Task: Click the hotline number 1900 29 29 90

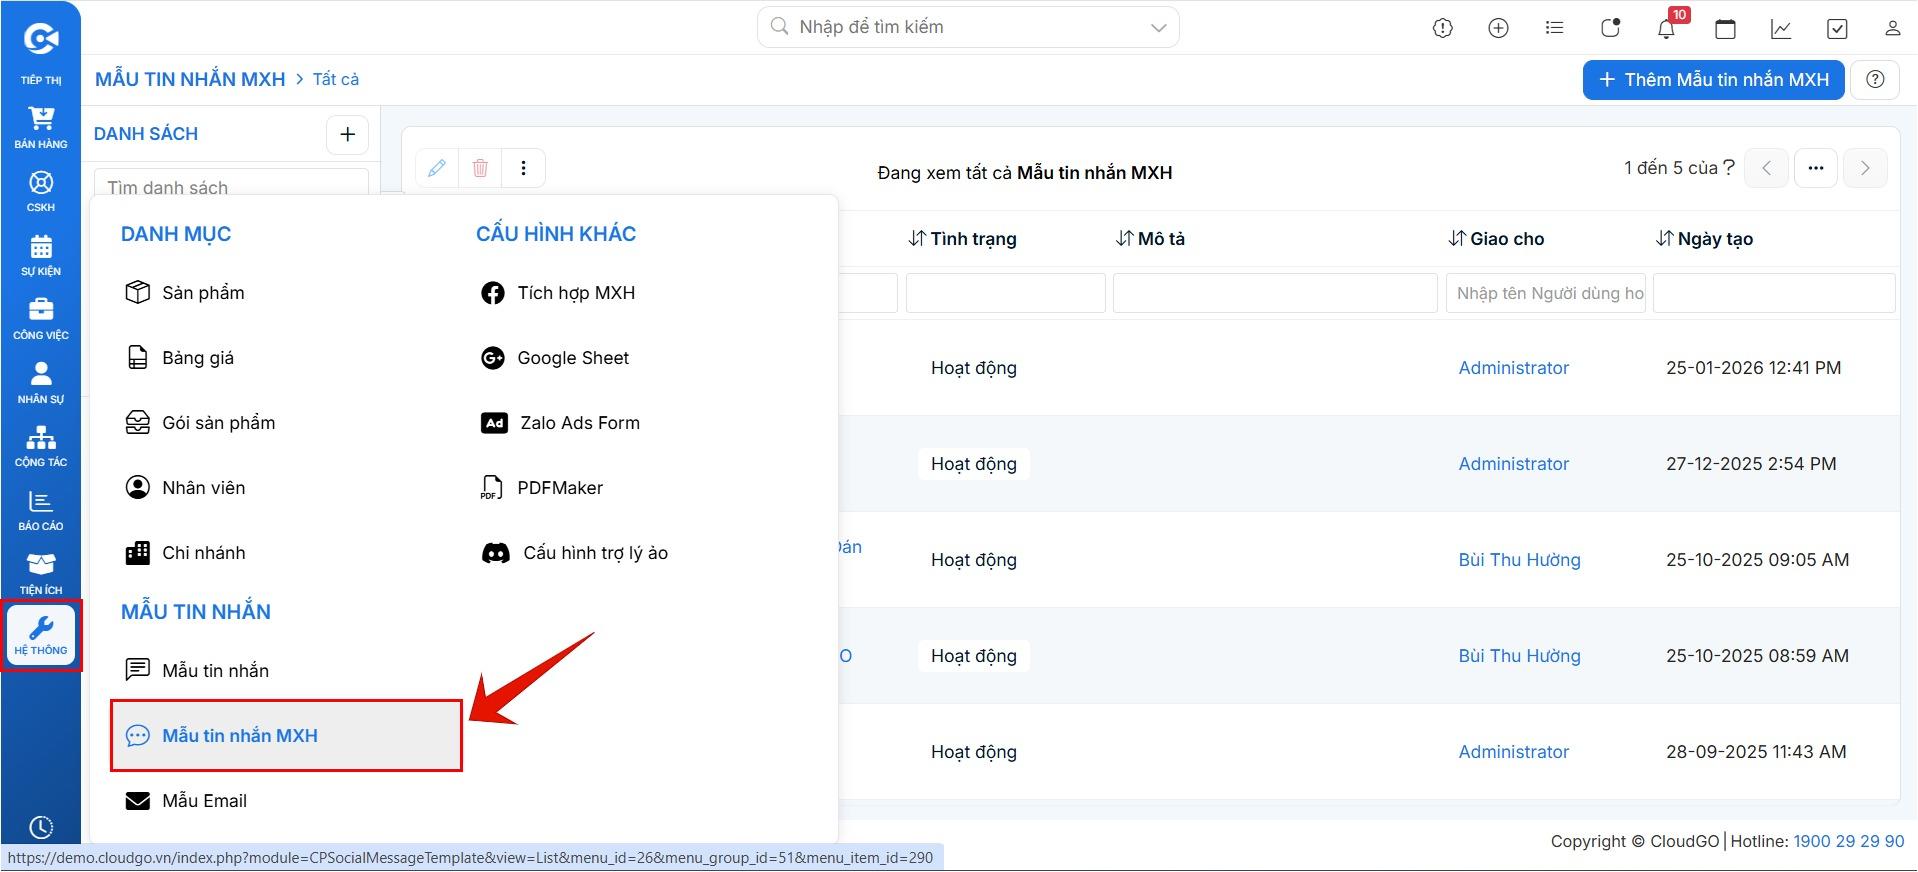Action: (x=1848, y=842)
